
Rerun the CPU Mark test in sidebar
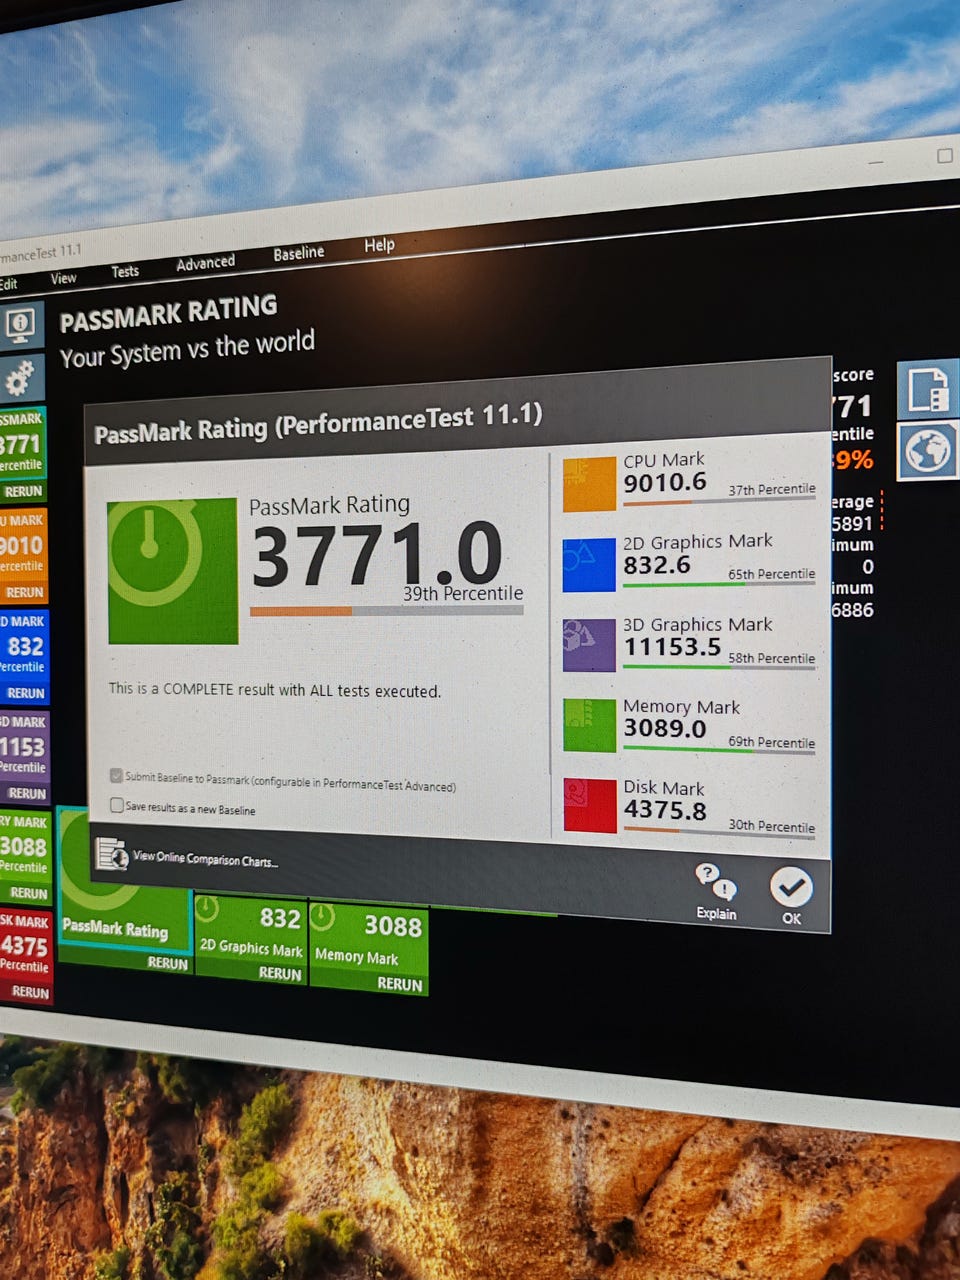(x=24, y=592)
